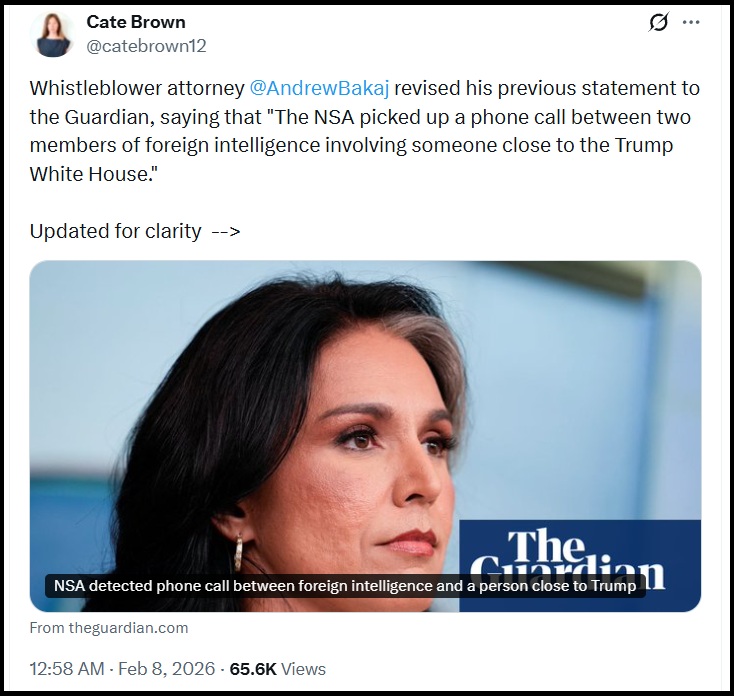734x696 pixels.
Task: Open the Cate Brown display name
Action: point(136,22)
